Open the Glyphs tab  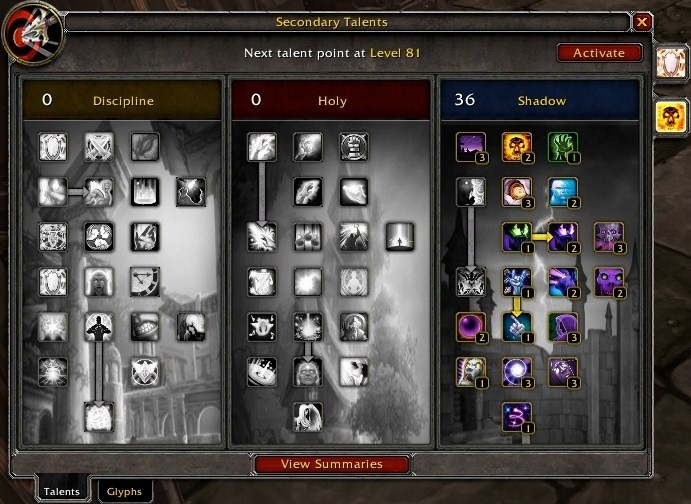(124, 492)
